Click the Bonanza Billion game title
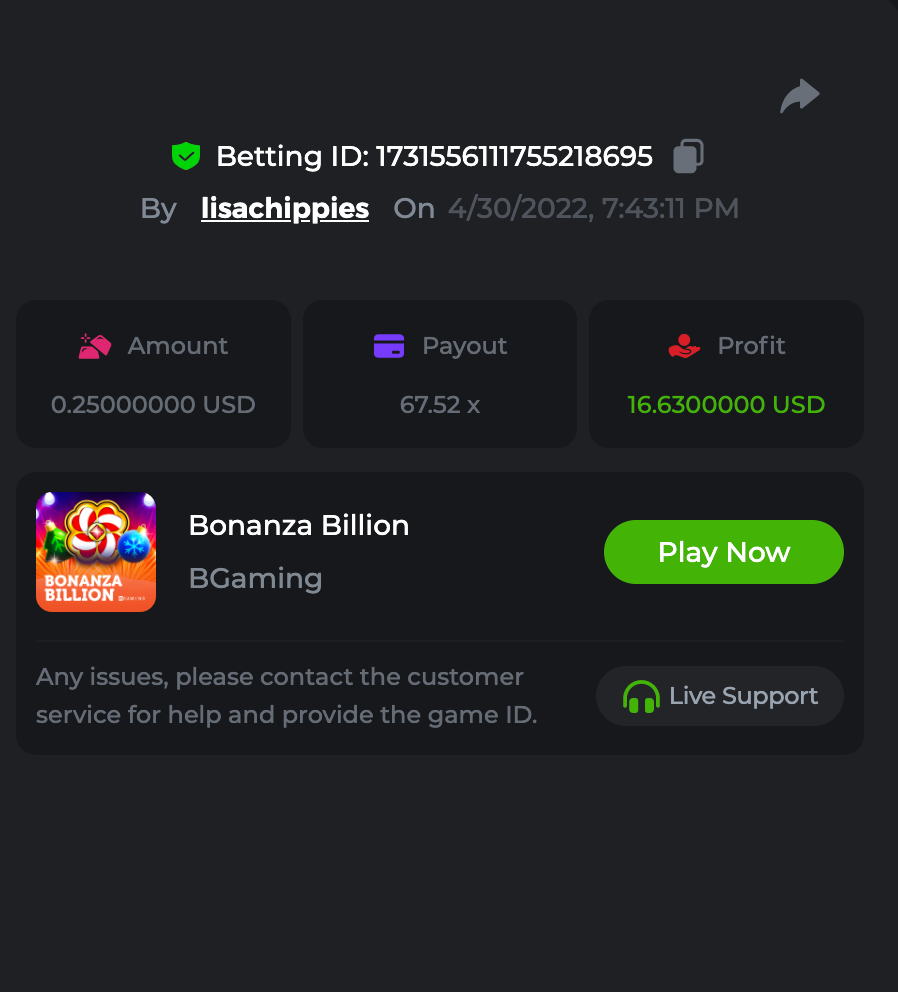Image resolution: width=898 pixels, height=992 pixels. pyautogui.click(x=299, y=526)
